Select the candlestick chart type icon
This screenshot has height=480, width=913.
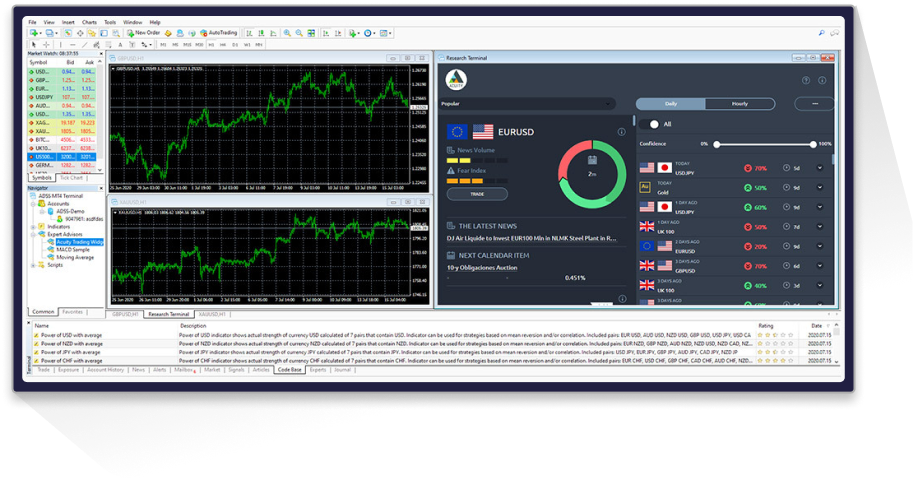(261, 33)
